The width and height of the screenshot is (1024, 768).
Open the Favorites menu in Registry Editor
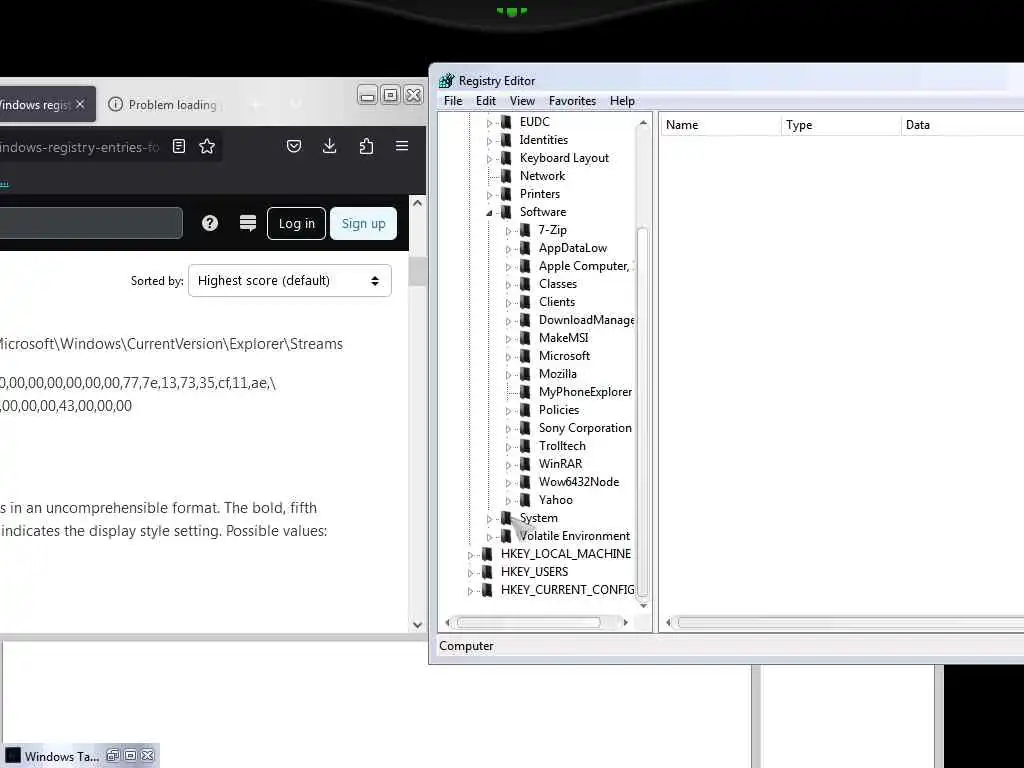(x=573, y=101)
